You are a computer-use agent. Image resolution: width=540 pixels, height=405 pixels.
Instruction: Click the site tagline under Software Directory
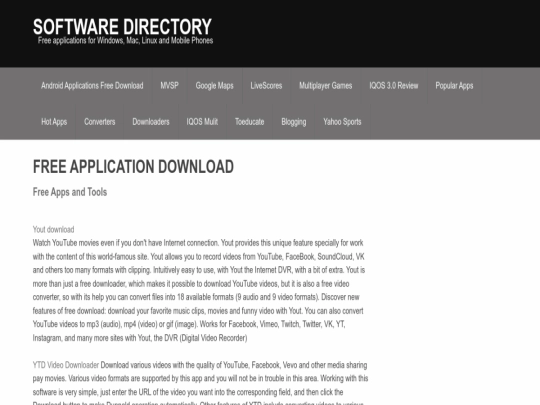[125, 40]
